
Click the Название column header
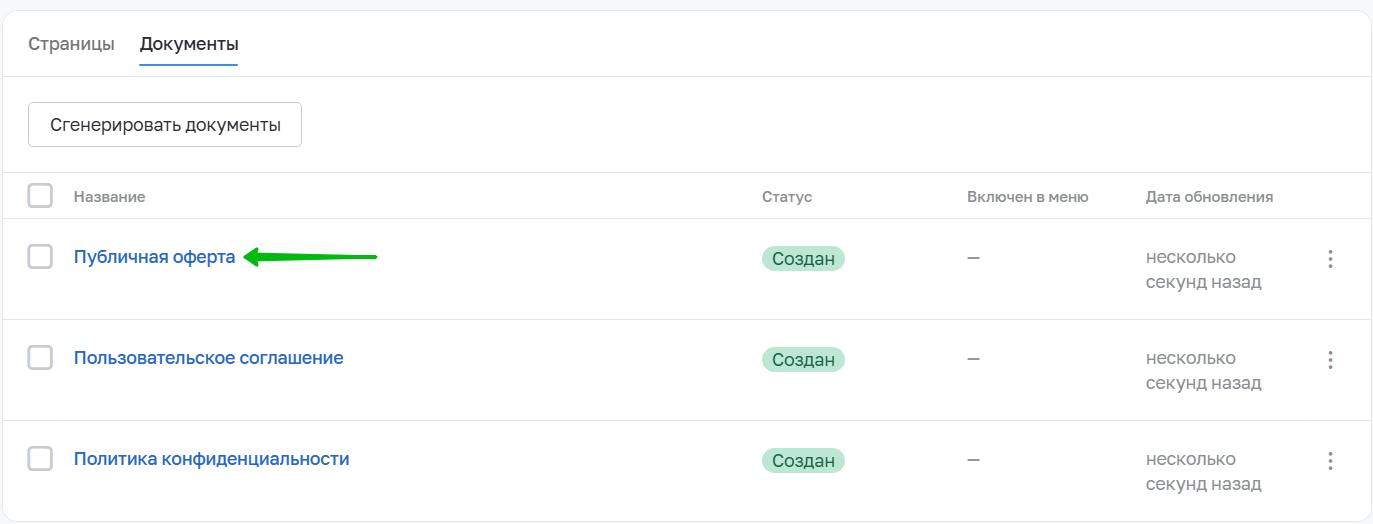click(x=109, y=197)
